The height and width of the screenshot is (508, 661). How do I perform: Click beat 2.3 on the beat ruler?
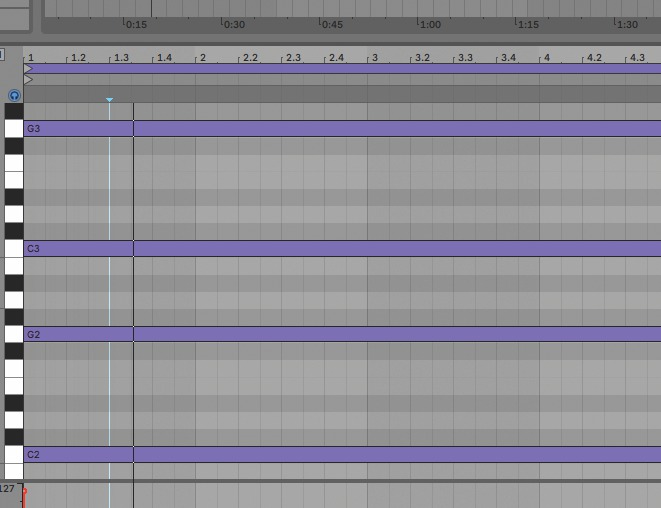coord(293,58)
